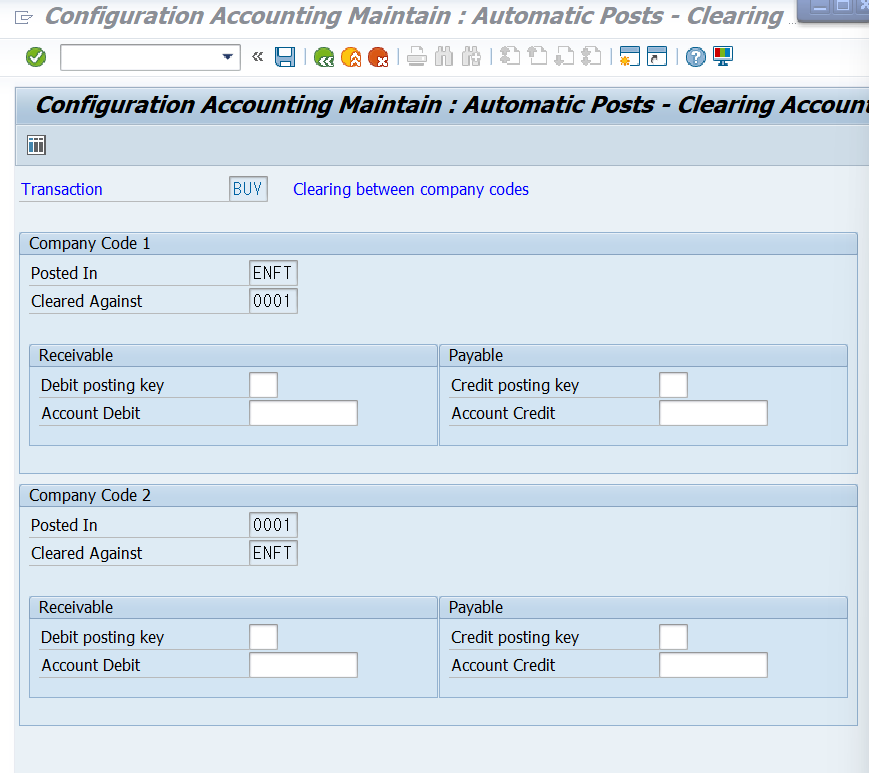
Task: Click the green Enter checkmark icon
Action: 36,57
